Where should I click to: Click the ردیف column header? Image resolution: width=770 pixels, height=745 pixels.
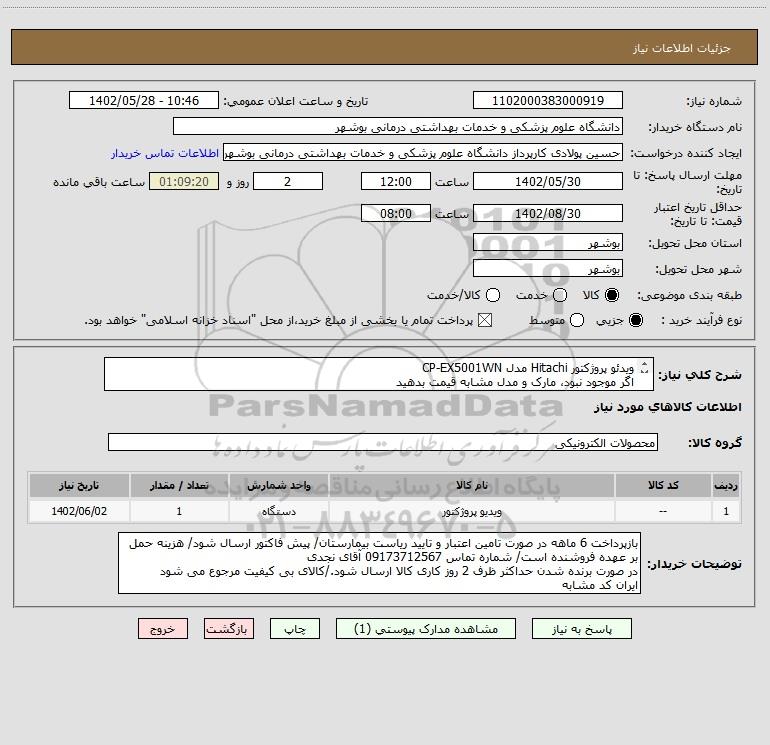pyautogui.click(x=726, y=485)
